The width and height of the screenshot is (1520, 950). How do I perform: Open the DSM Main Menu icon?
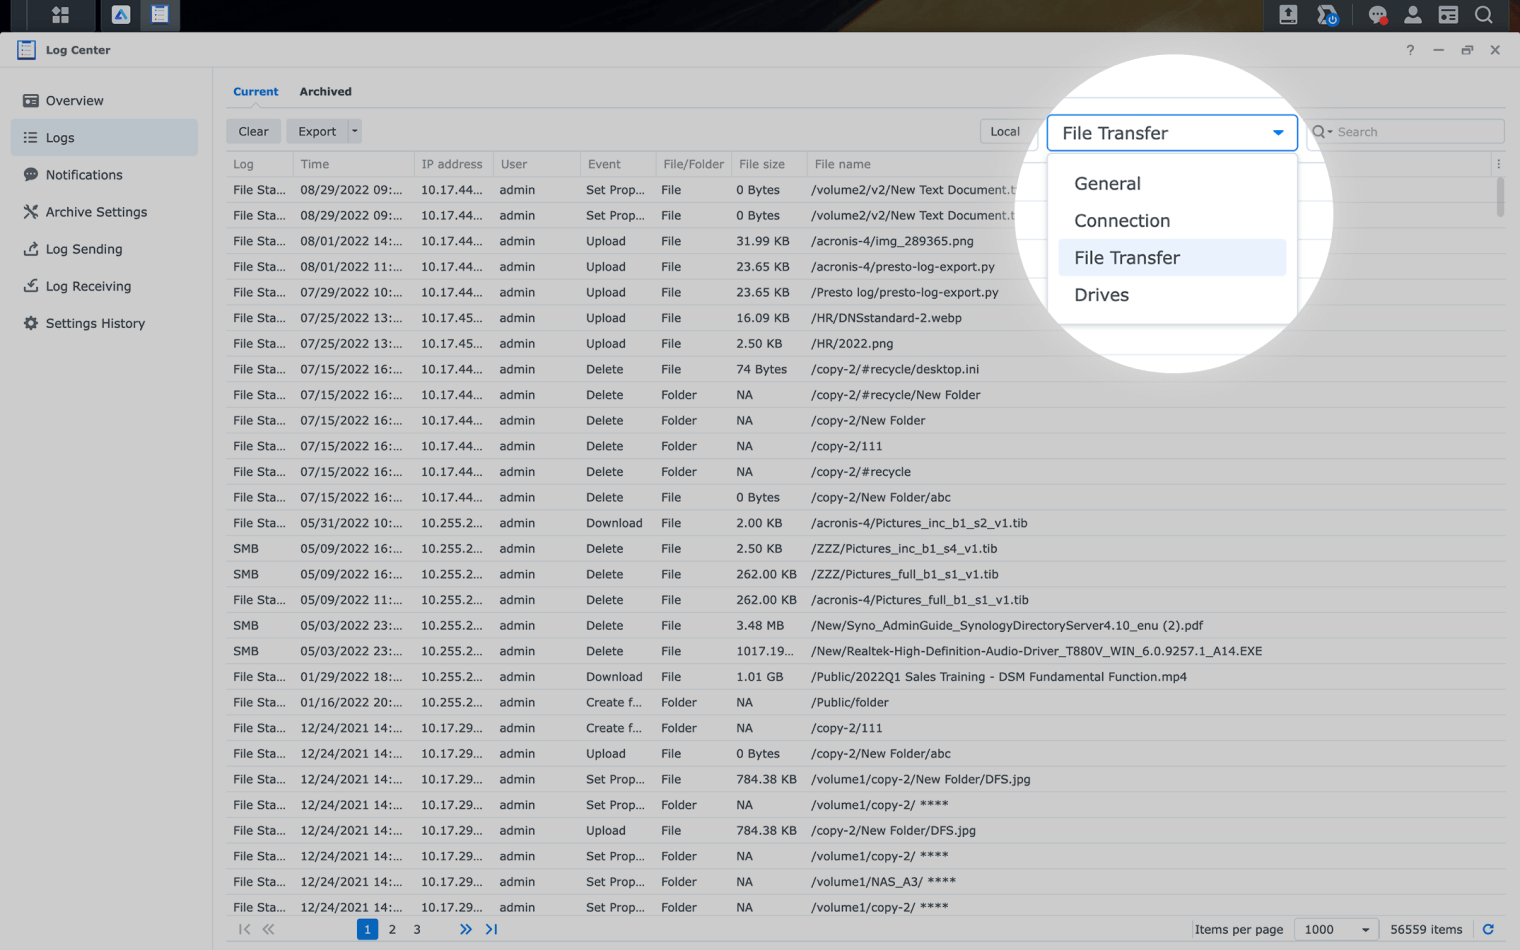(x=59, y=15)
